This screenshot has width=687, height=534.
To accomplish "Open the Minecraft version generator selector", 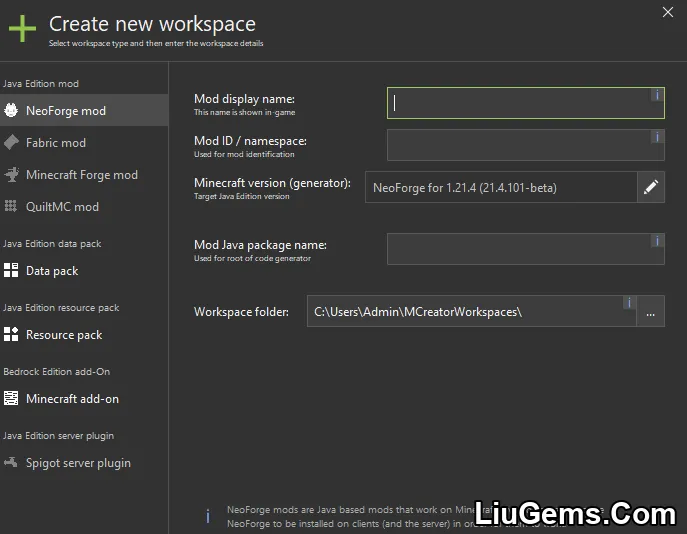I will pos(501,187).
